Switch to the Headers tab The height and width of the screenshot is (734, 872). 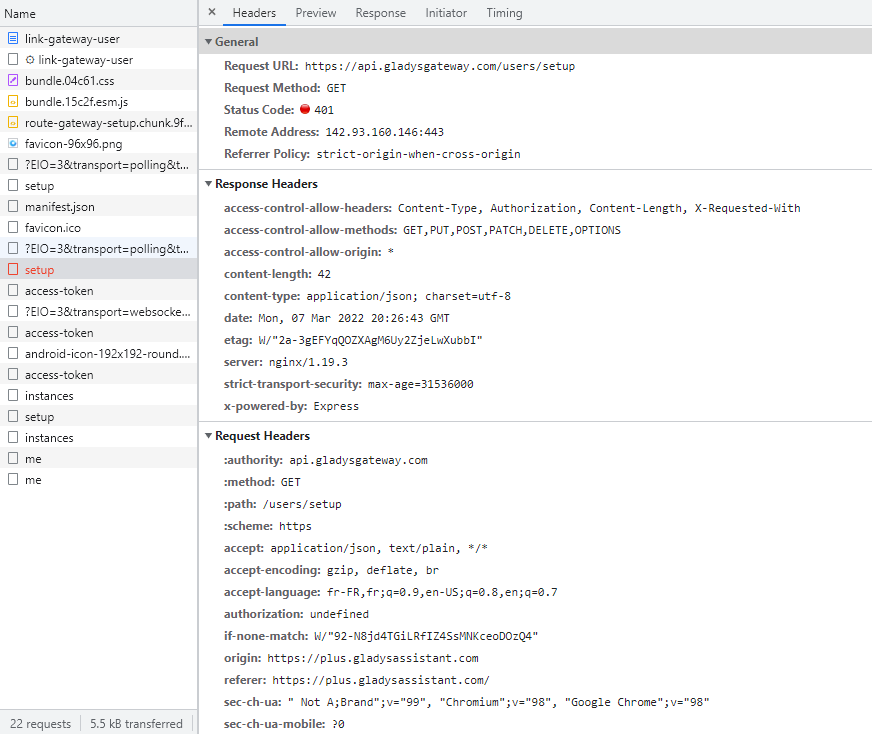254,13
